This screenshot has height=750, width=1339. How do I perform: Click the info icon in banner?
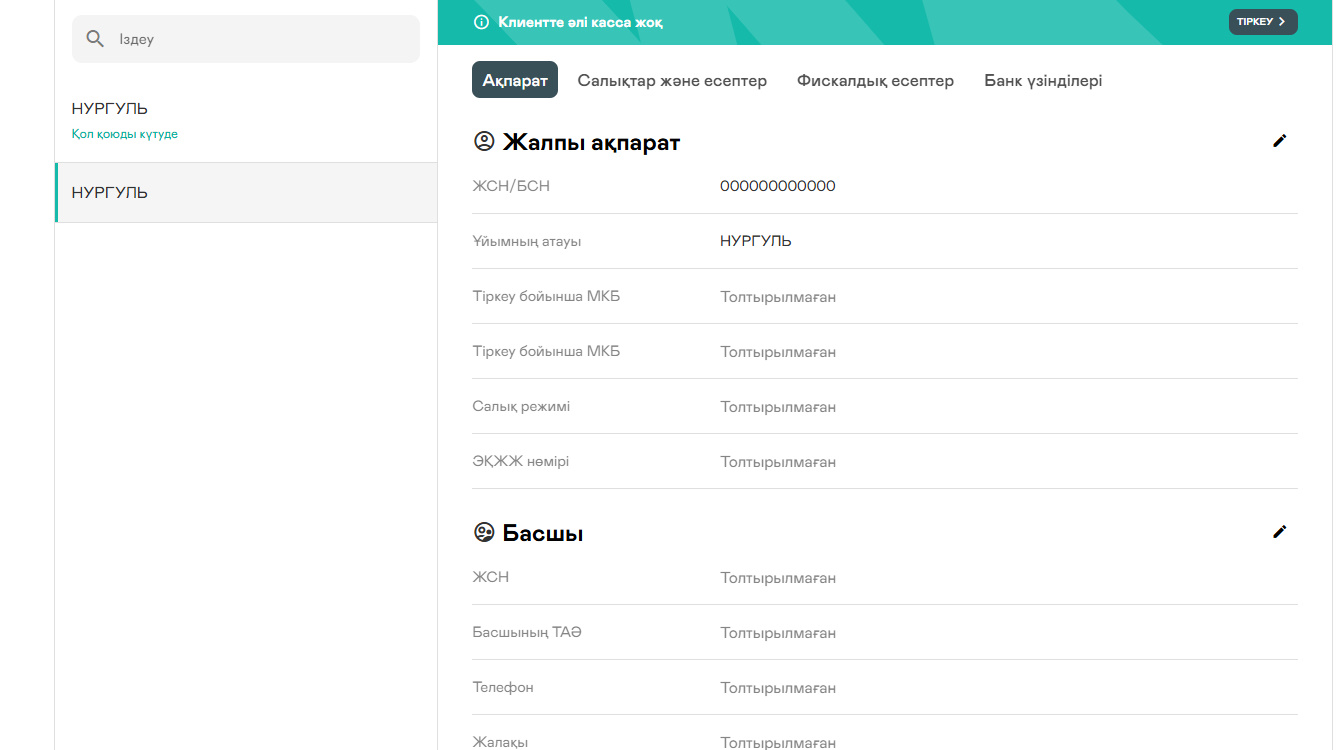[x=481, y=22]
